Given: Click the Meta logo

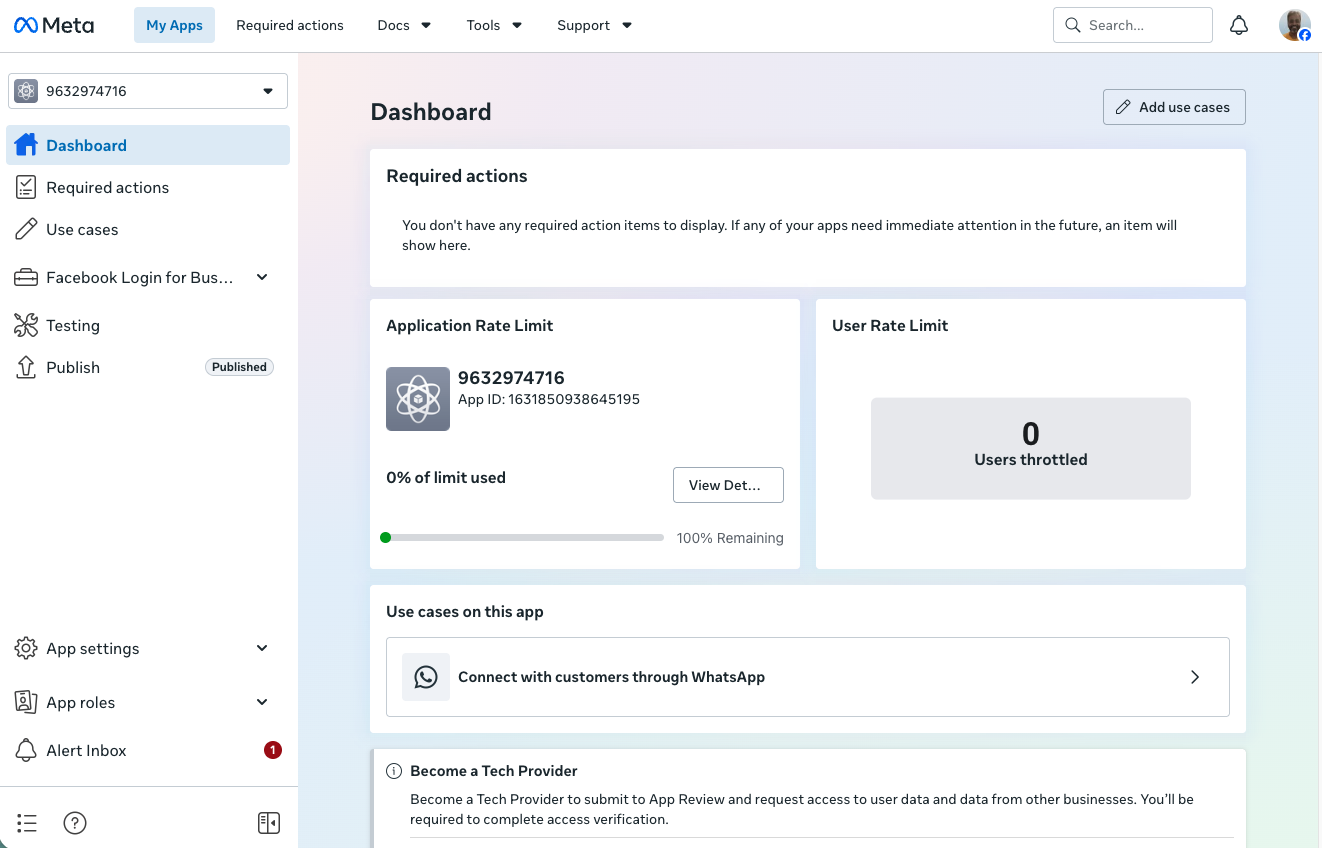Looking at the screenshot, I should pyautogui.click(x=54, y=25).
